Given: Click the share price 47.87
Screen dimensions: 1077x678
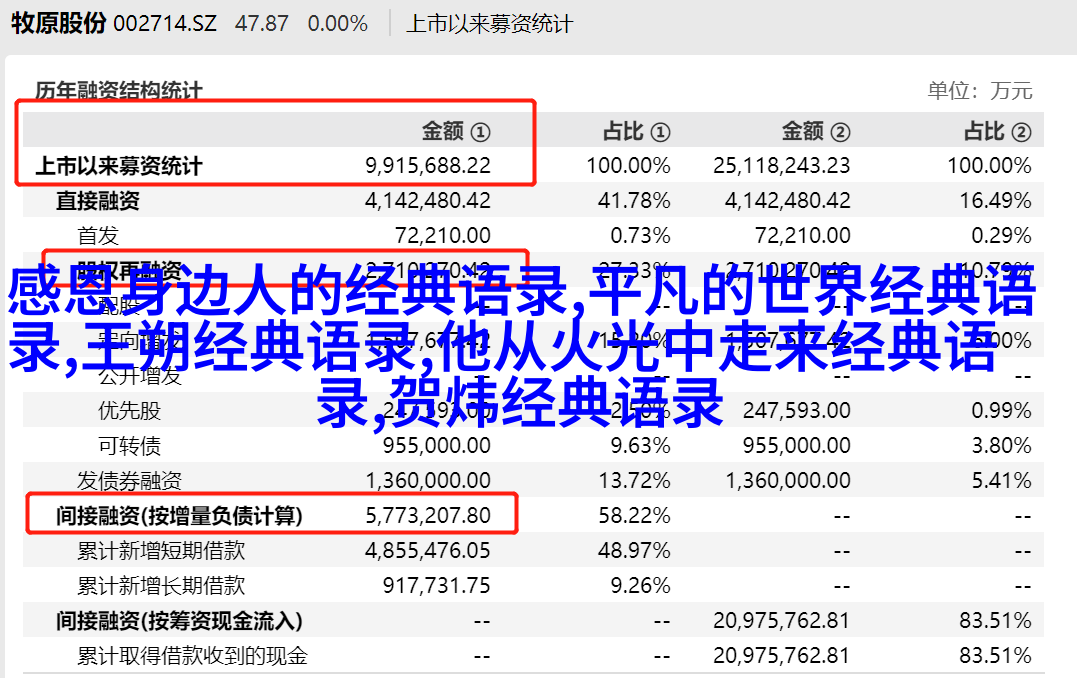Looking at the screenshot, I should (x=262, y=24).
